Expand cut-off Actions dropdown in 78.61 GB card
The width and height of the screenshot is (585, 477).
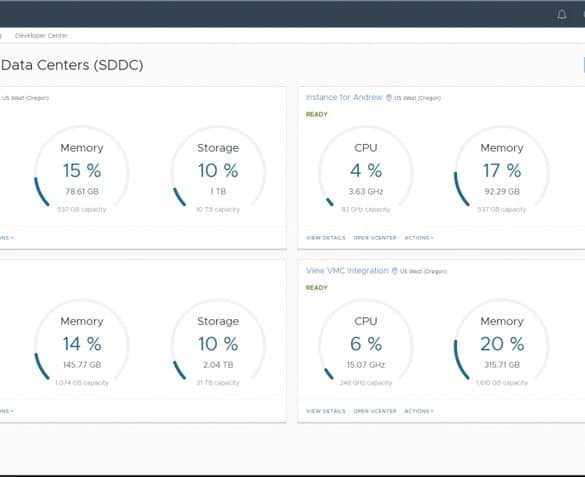pyautogui.click(x=7, y=238)
